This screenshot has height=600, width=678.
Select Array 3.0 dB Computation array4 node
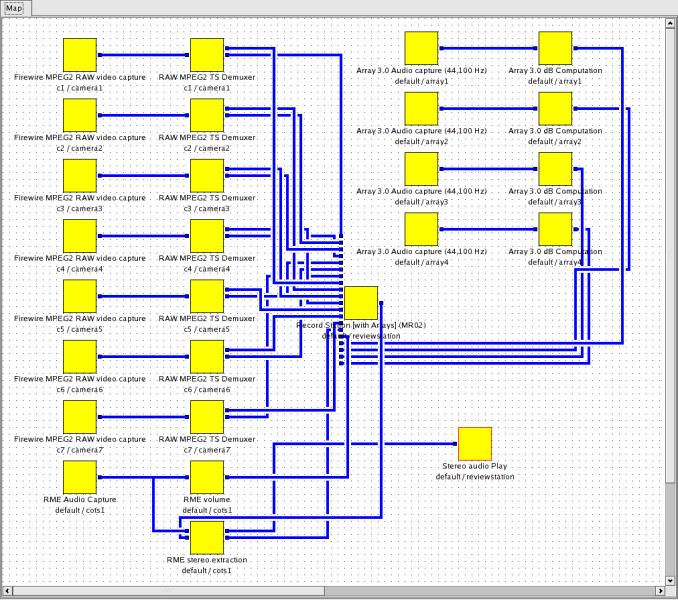tap(556, 229)
